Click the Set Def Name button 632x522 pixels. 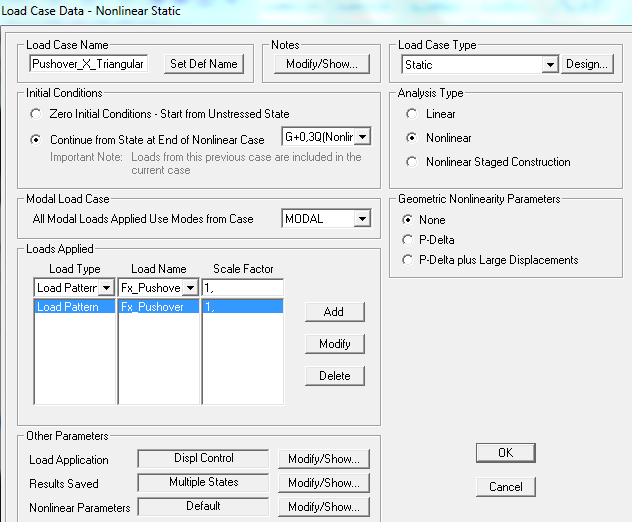pos(204,64)
